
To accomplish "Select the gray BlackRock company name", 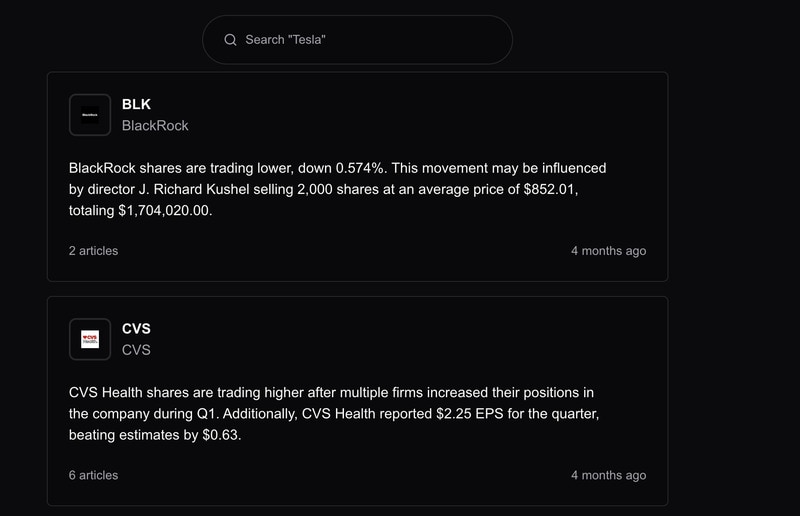I will (155, 126).
